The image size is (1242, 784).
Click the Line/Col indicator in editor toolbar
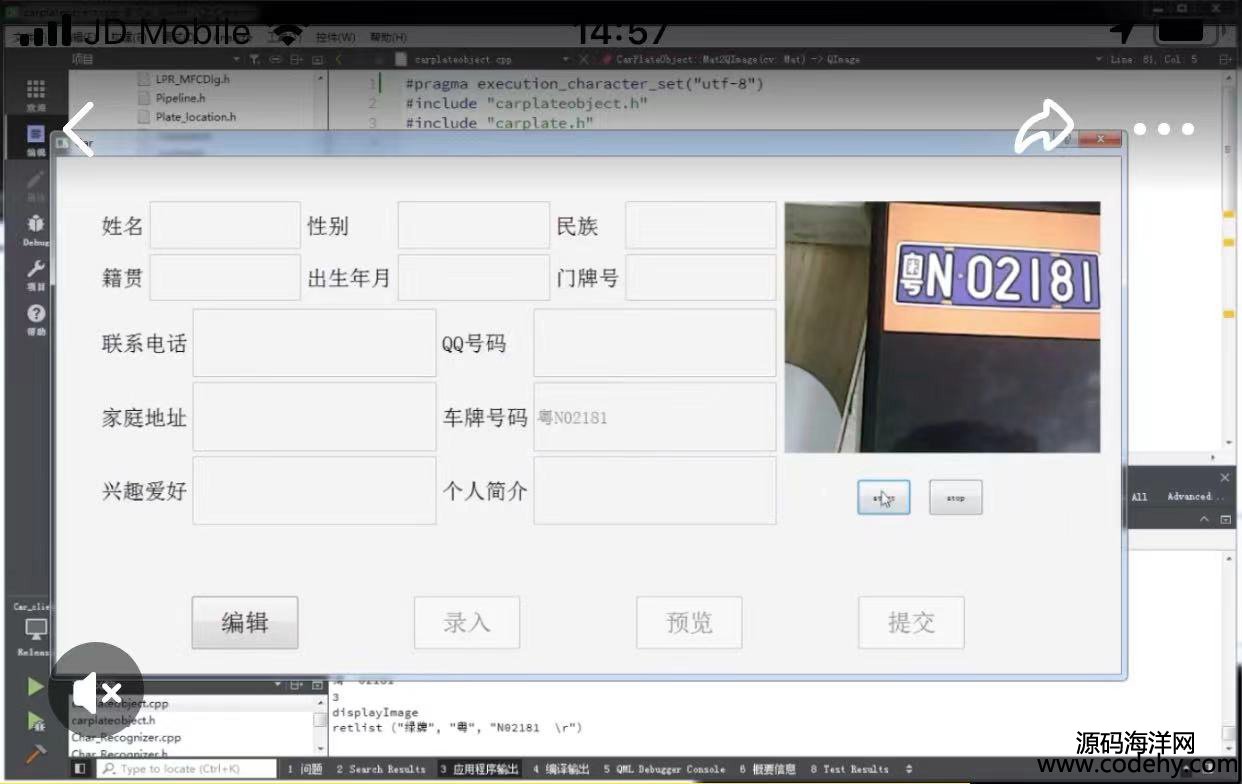coord(1155,60)
